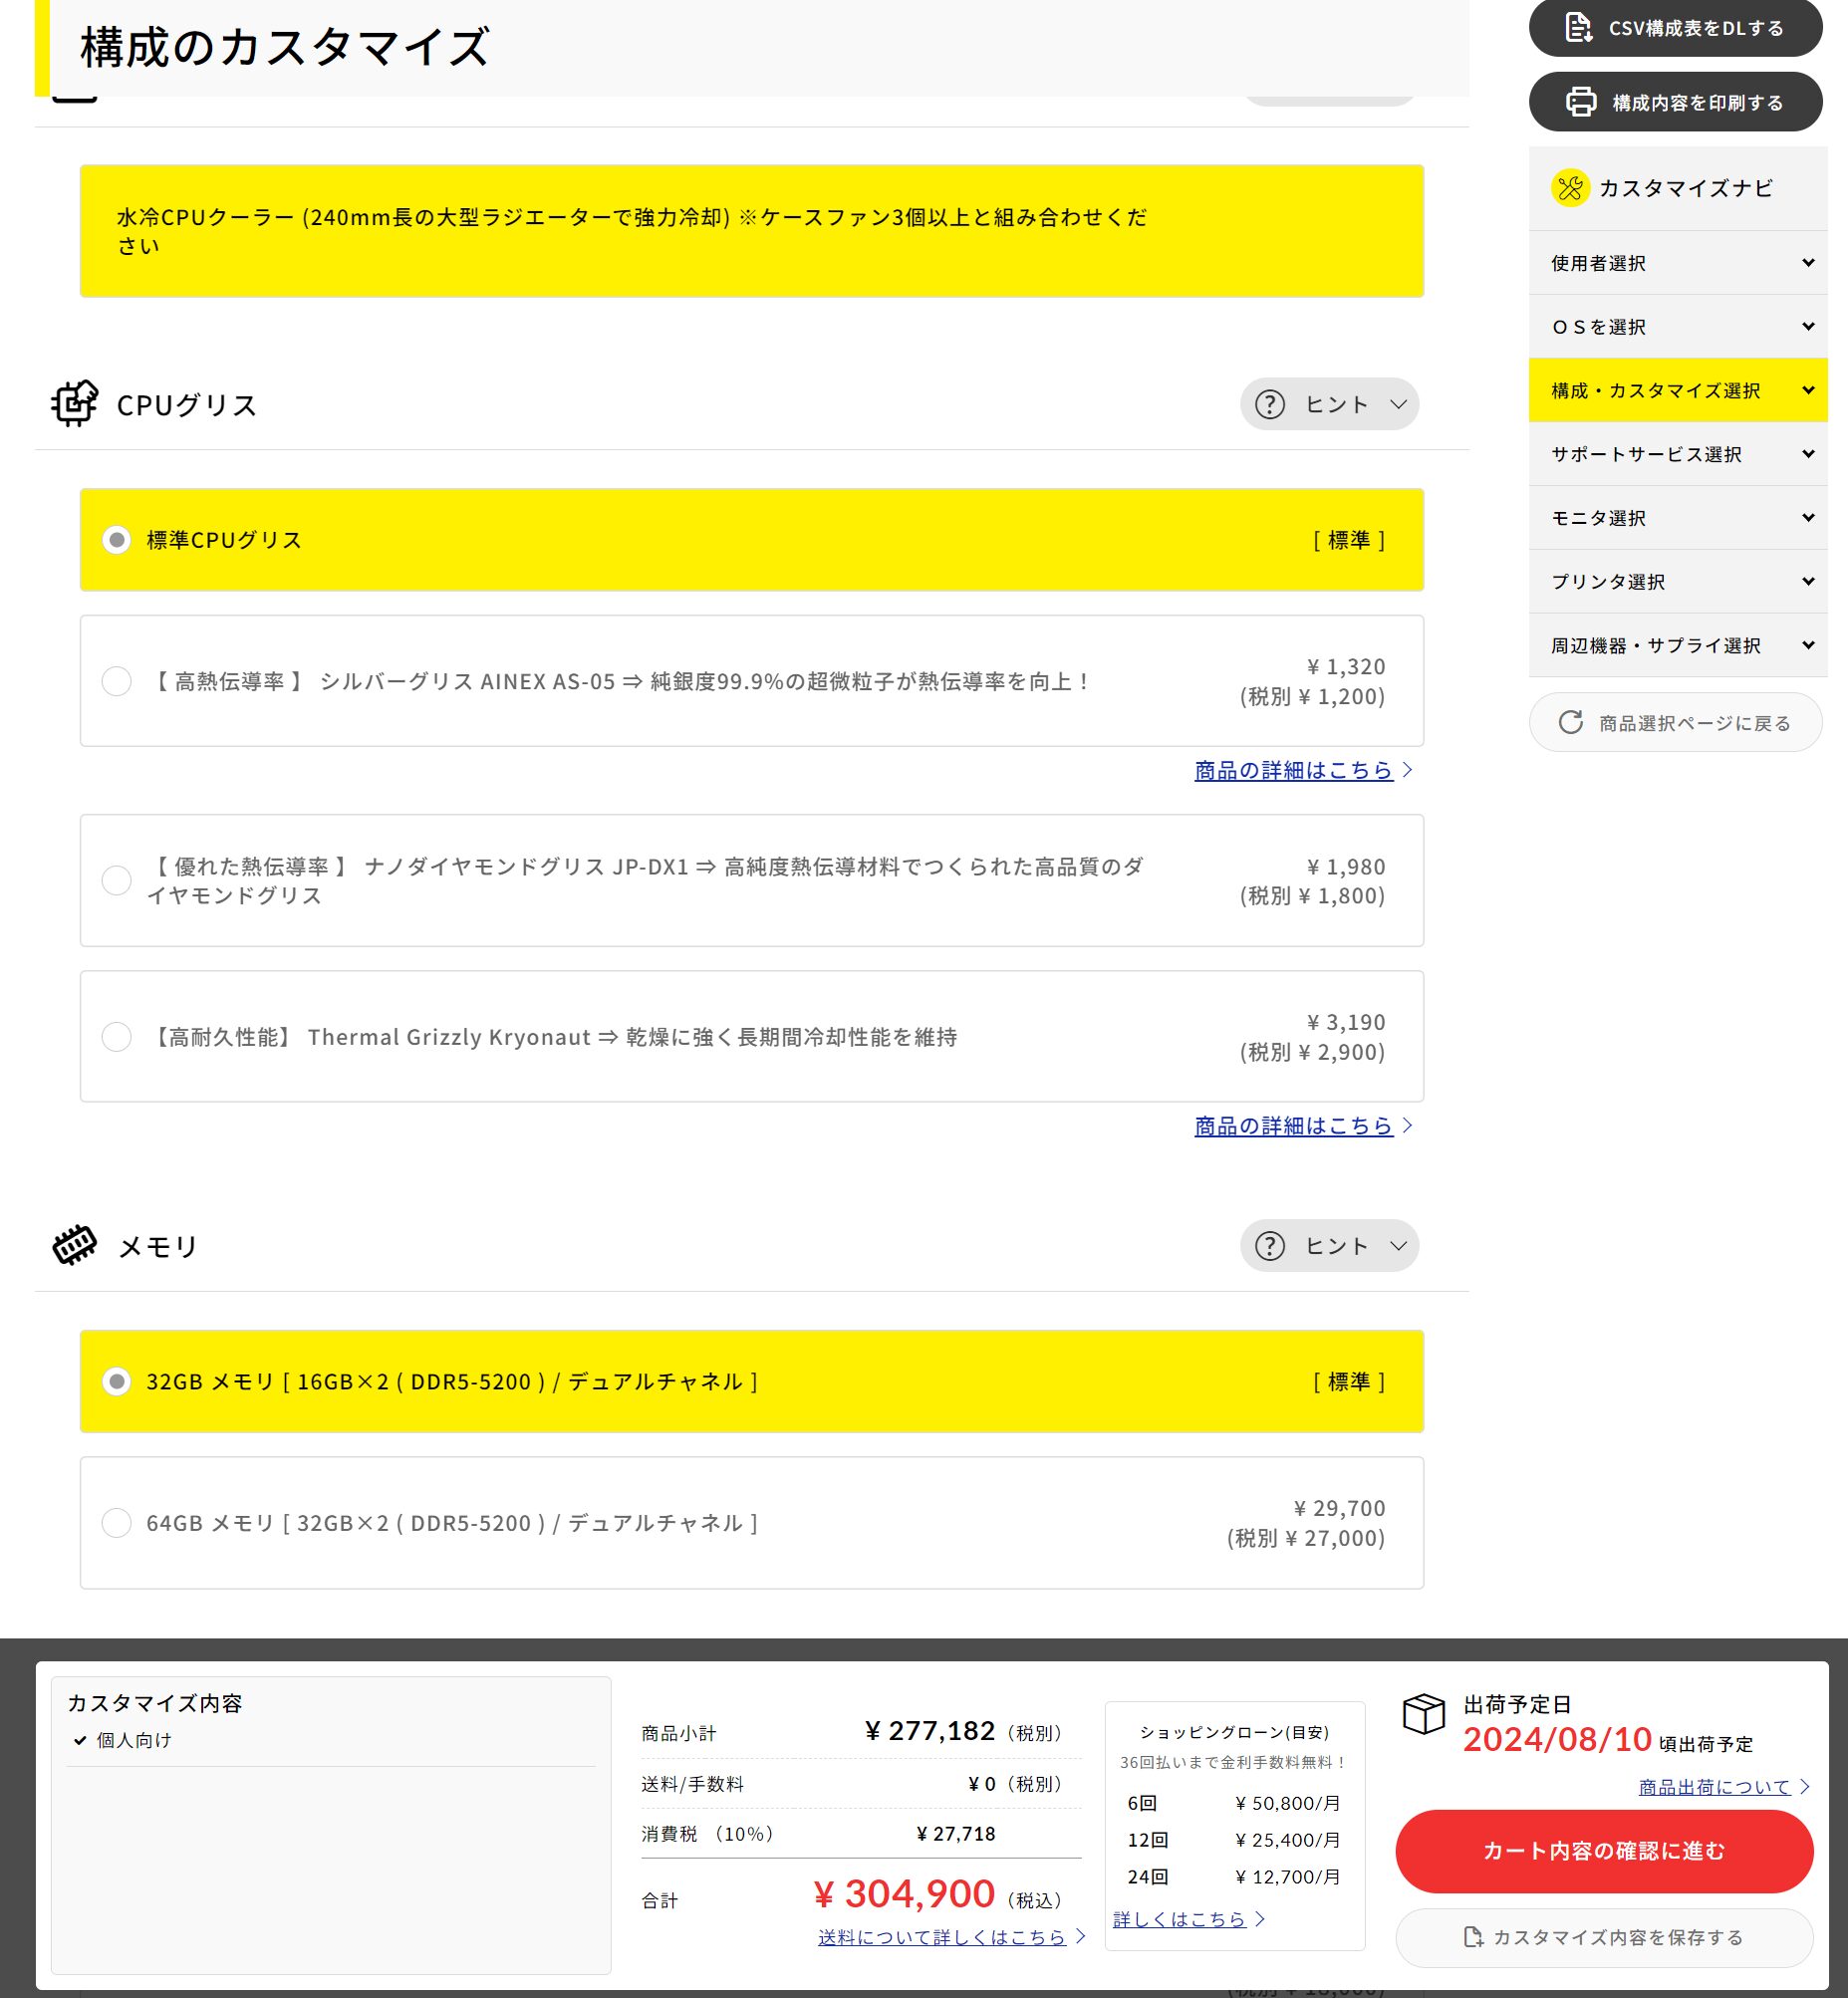Click the printer icon on the print button
This screenshot has height=1998, width=1848.
pos(1581,102)
